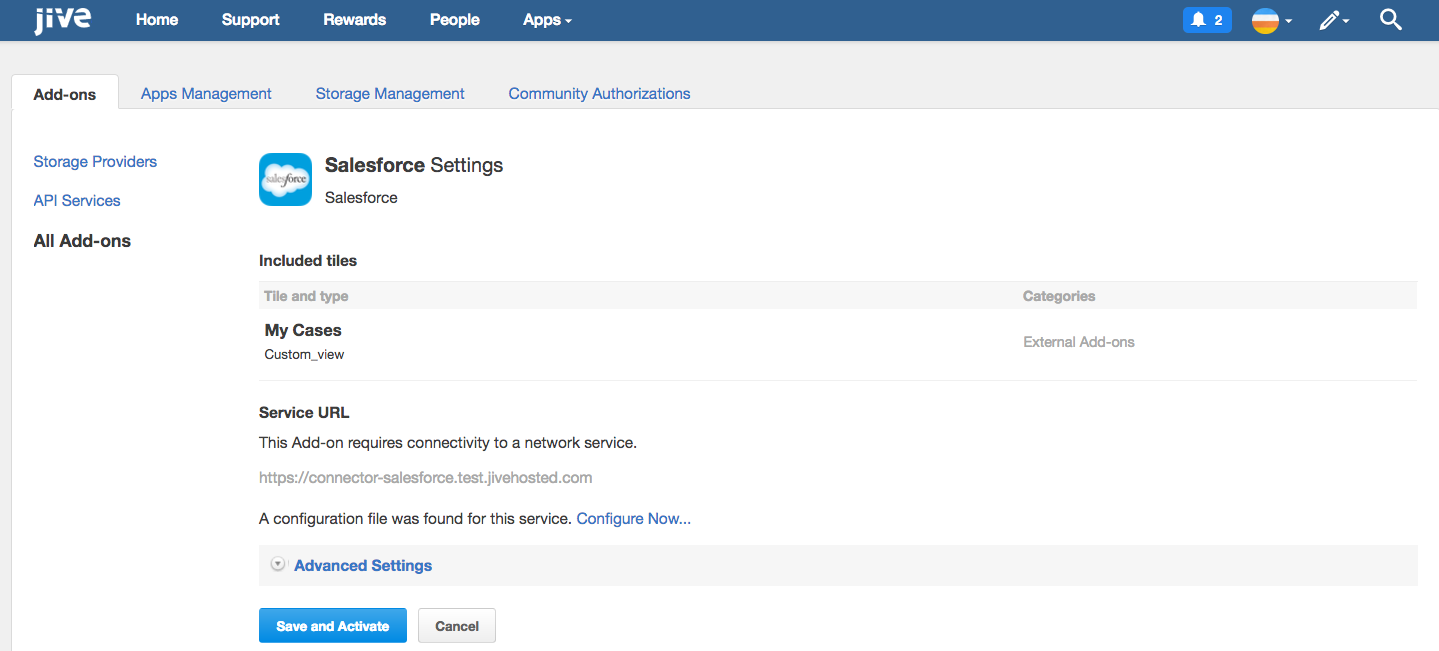This screenshot has width=1439, height=651.
Task: Click the connector-salesforce service URL text
Action: coord(426,478)
